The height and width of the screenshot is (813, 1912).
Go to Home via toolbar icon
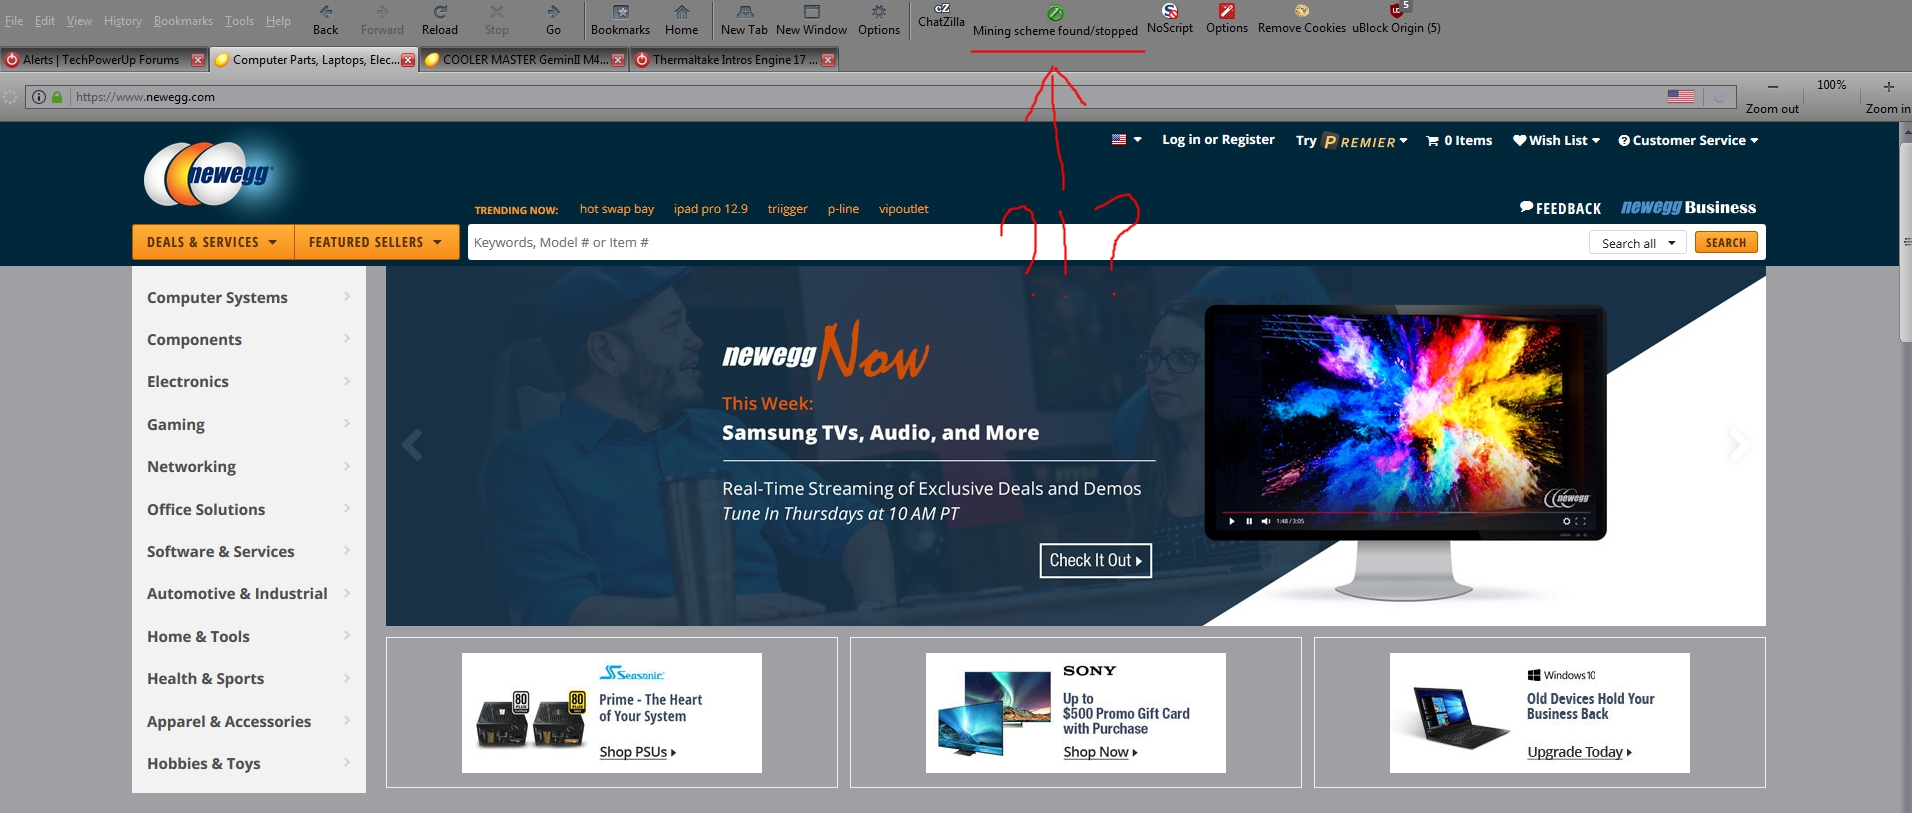pyautogui.click(x=682, y=20)
